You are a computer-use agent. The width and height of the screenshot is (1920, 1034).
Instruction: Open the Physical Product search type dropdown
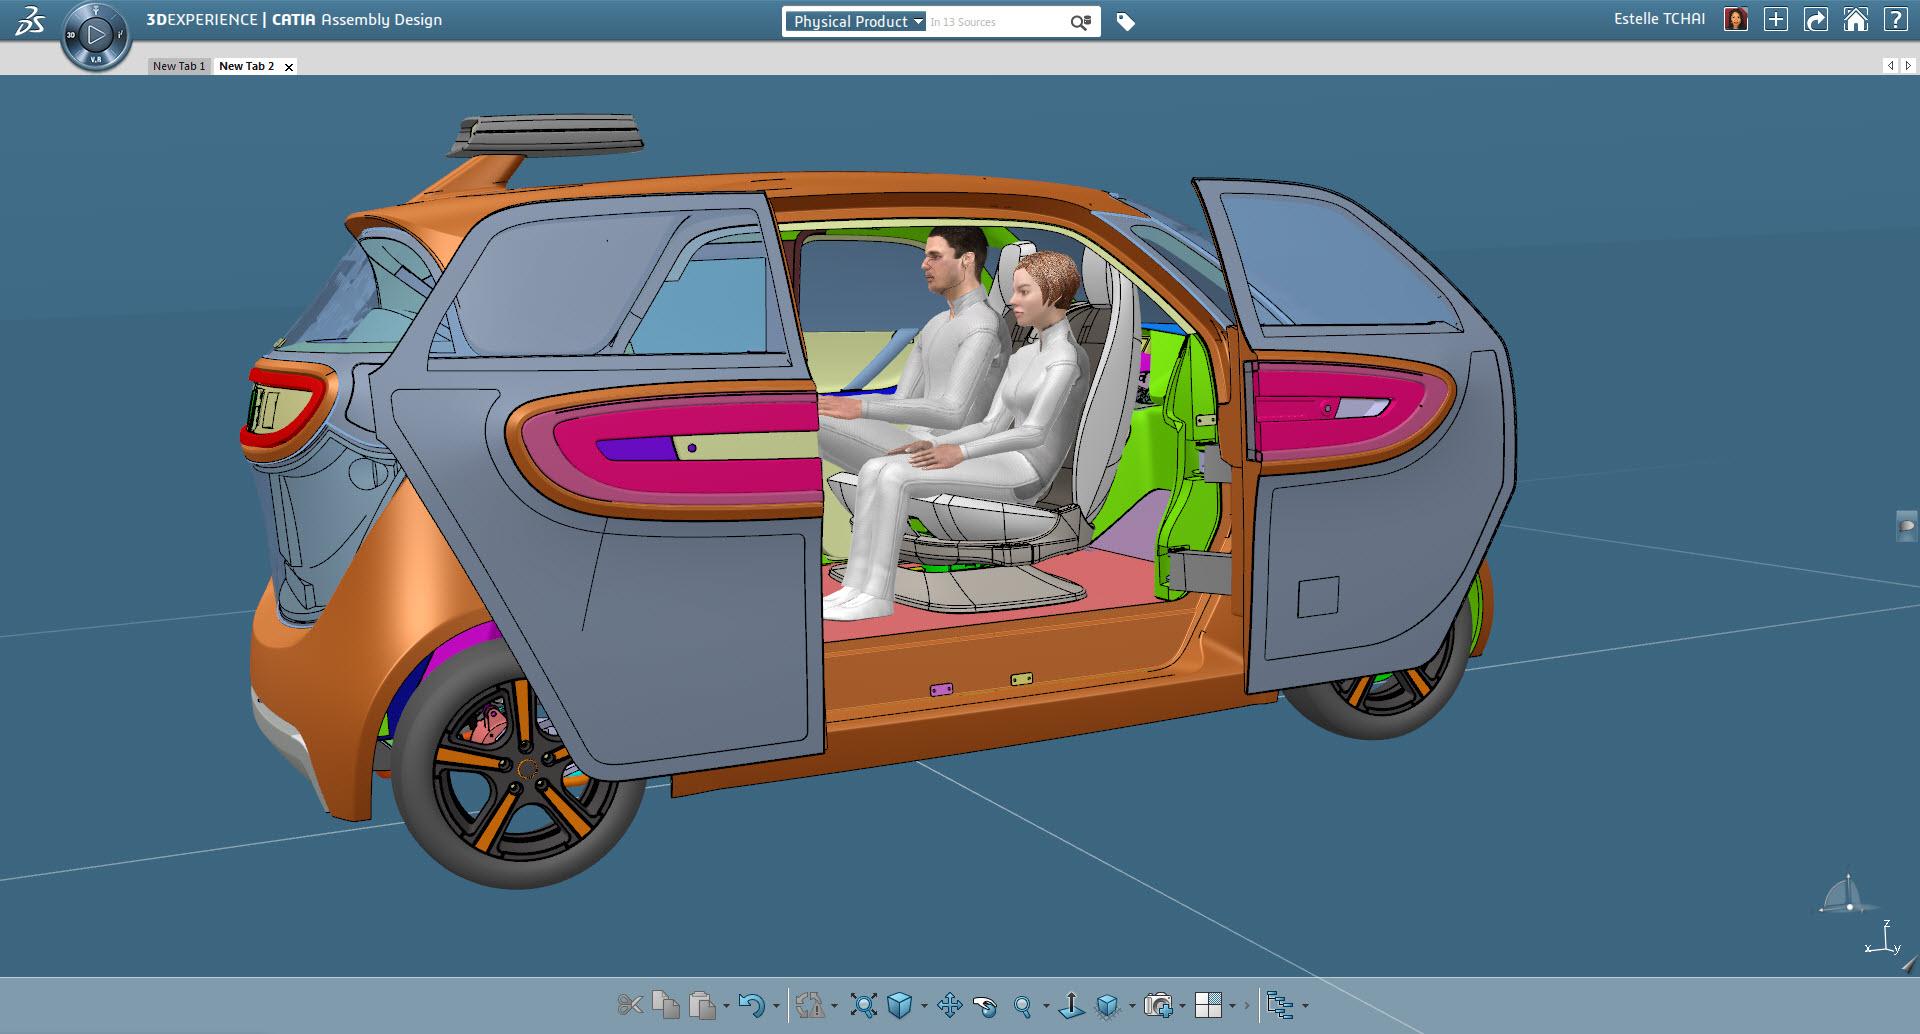(855, 22)
